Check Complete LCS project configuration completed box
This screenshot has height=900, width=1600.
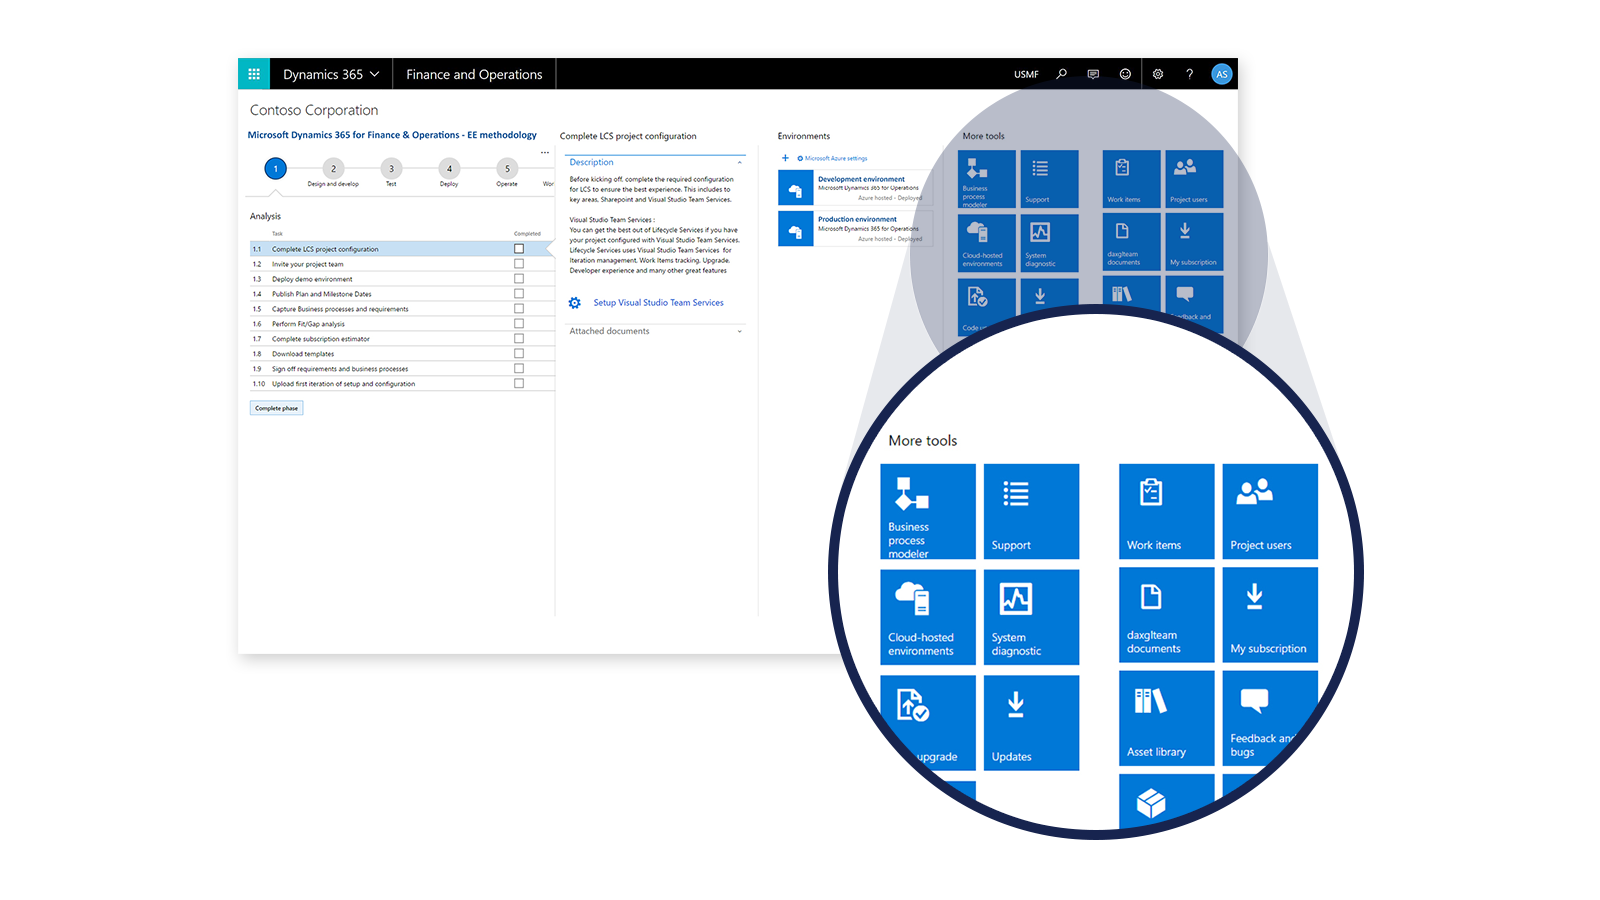pos(519,249)
